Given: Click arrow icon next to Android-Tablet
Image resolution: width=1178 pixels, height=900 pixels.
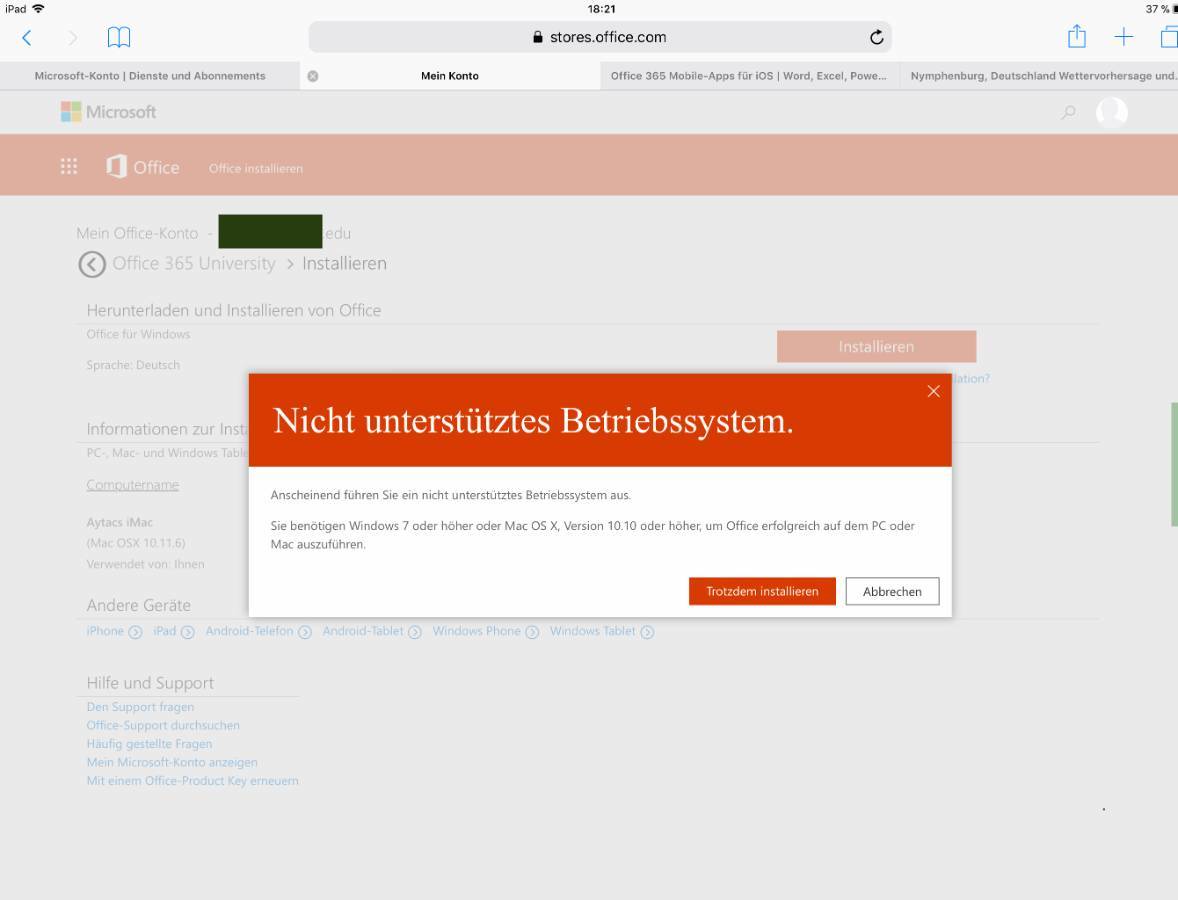Looking at the screenshot, I should click(x=415, y=633).
